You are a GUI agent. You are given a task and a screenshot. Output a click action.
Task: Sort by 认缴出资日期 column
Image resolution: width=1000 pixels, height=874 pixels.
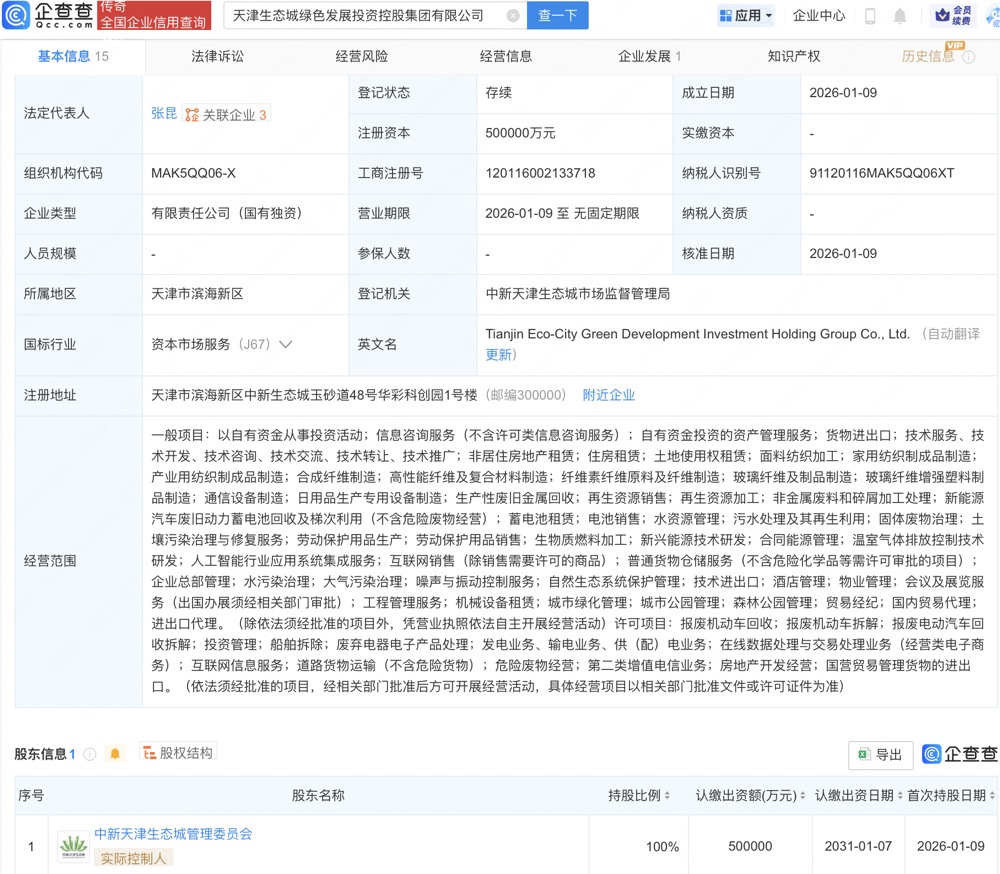coord(899,796)
